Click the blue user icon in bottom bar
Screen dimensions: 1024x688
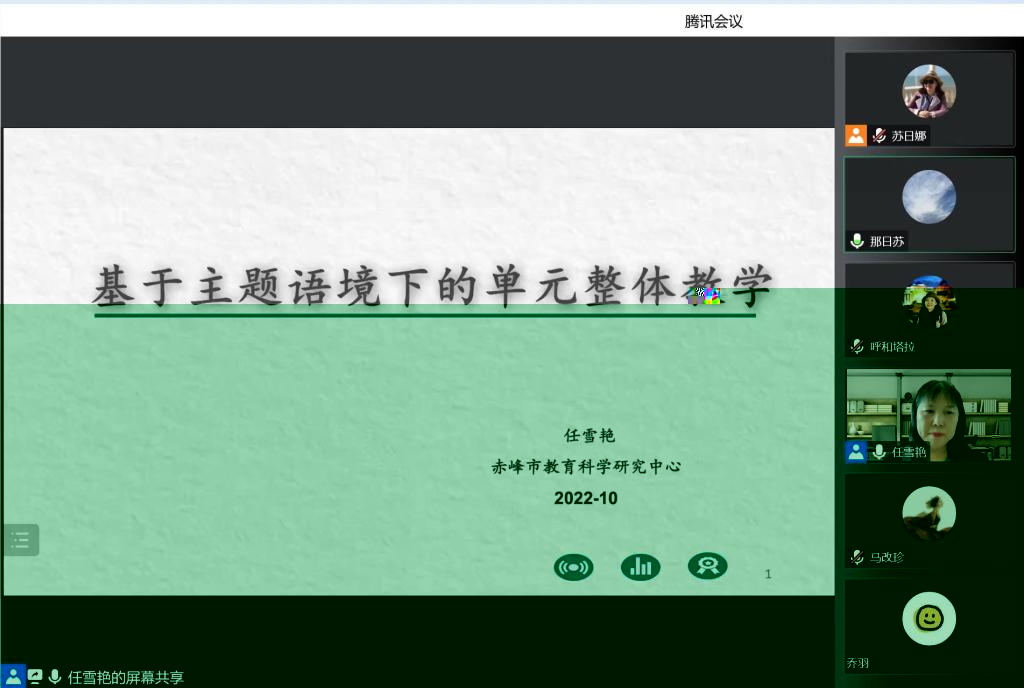click(13, 676)
